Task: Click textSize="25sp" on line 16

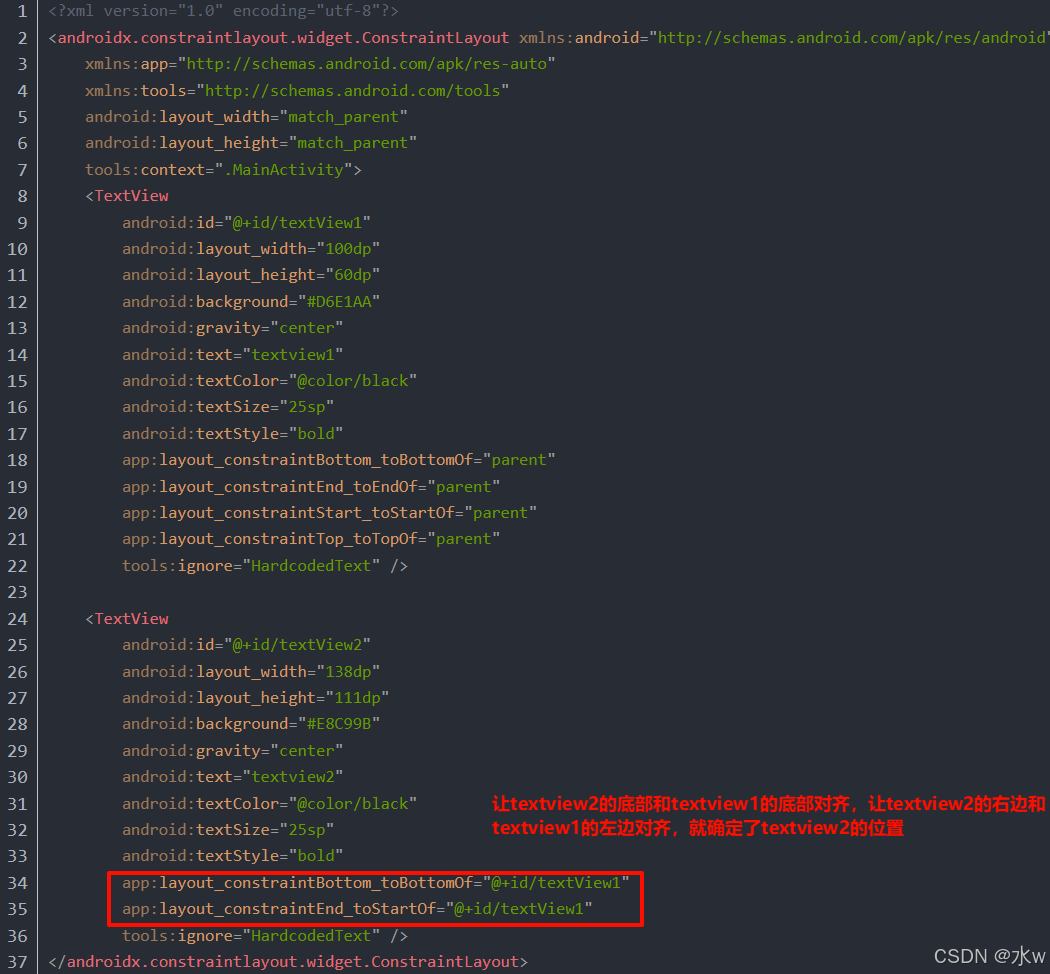Action: (228, 408)
